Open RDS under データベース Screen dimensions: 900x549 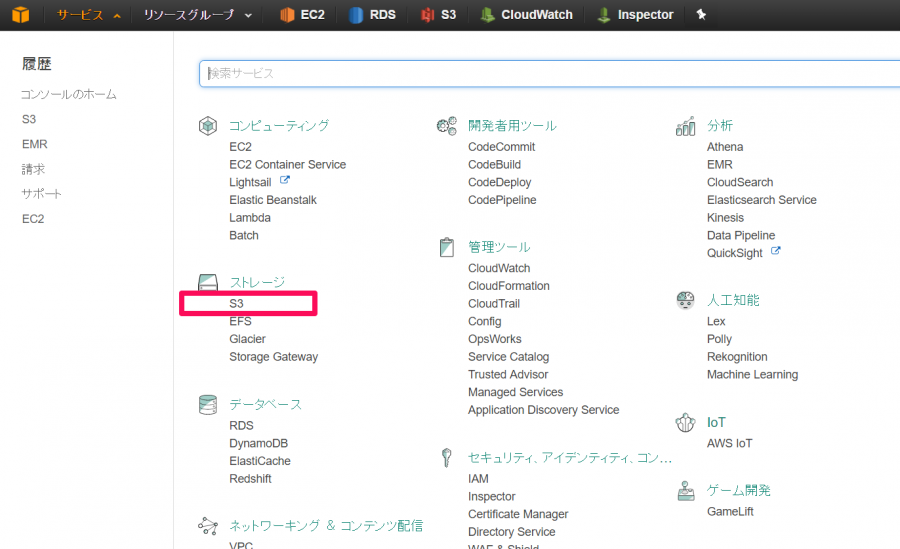(241, 426)
